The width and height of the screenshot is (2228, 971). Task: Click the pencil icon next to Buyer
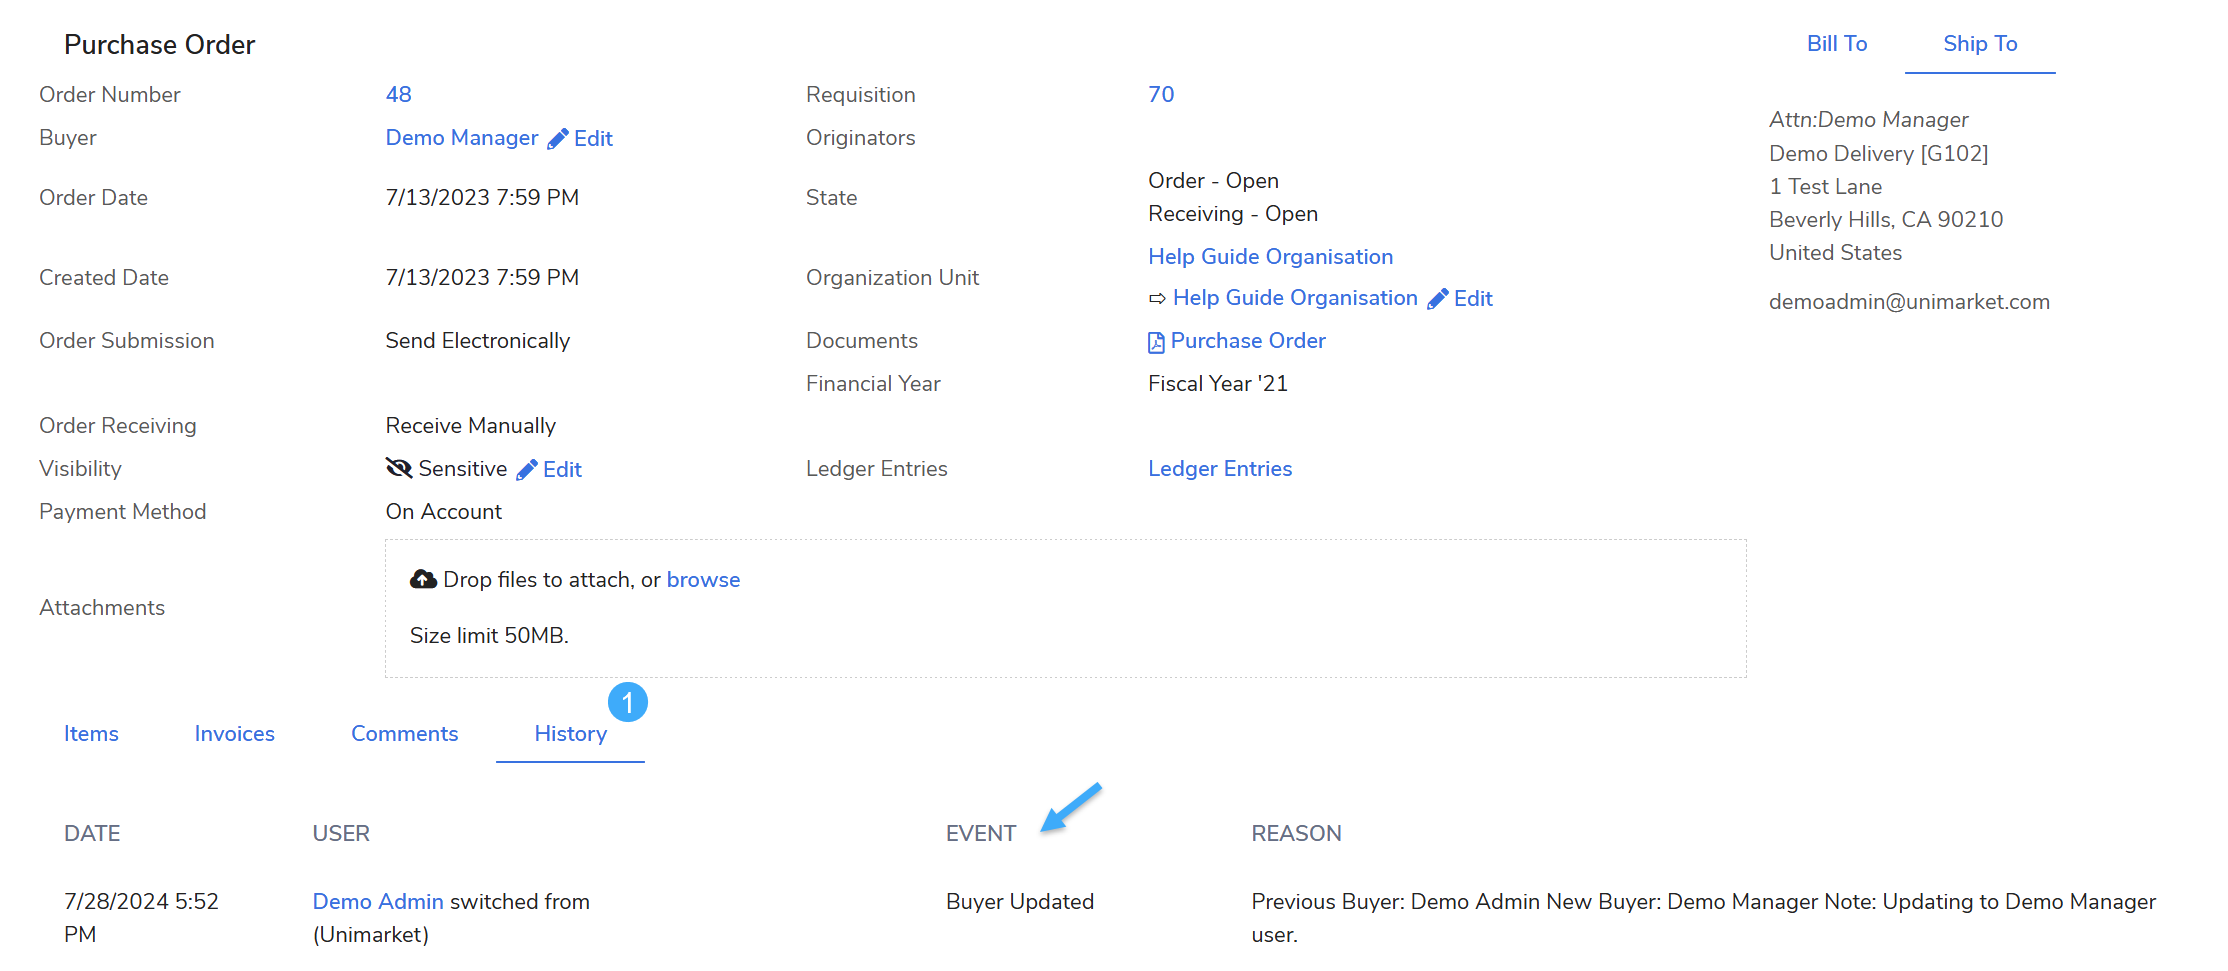point(558,139)
